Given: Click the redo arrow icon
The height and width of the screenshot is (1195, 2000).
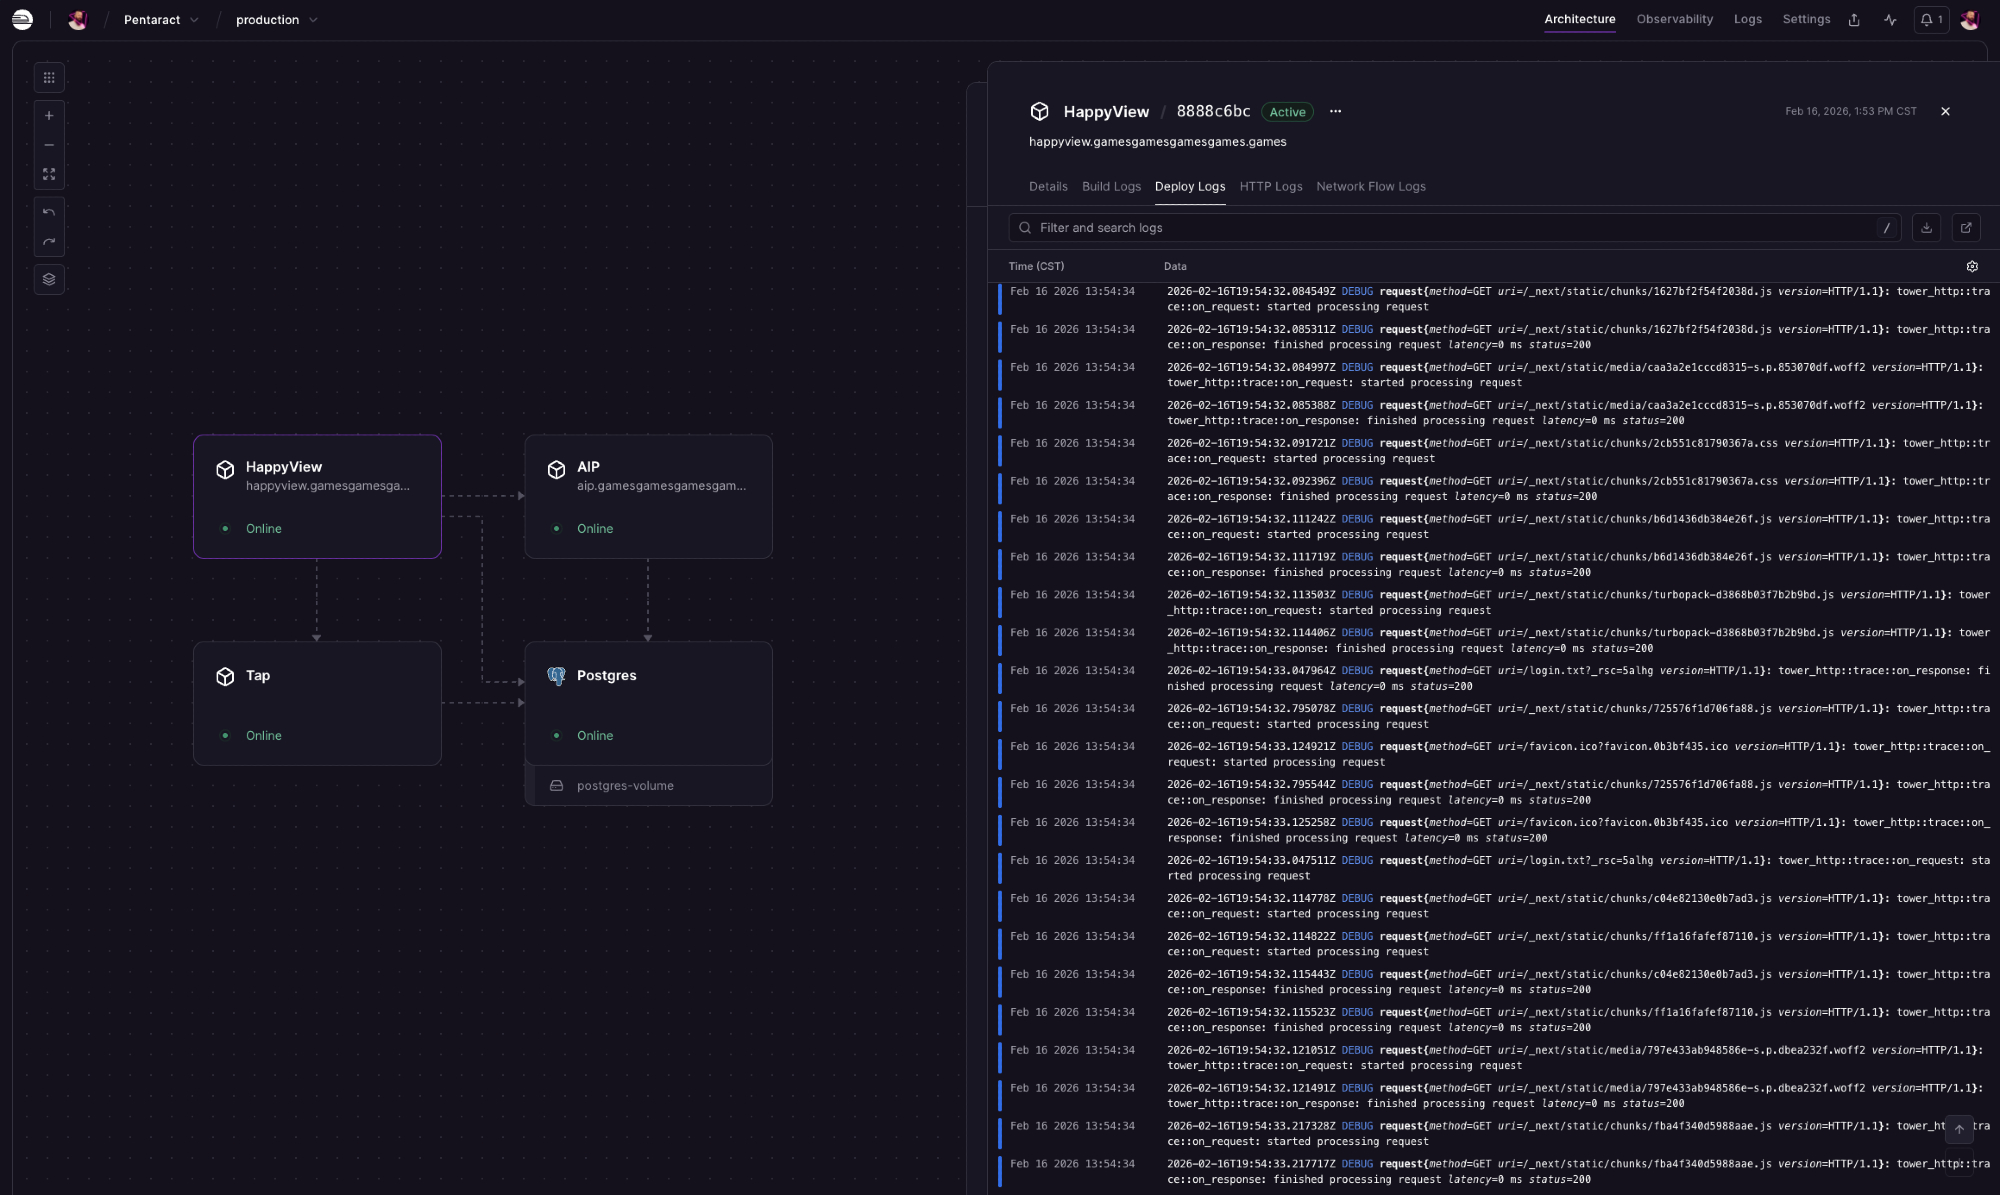Looking at the screenshot, I should click(49, 242).
